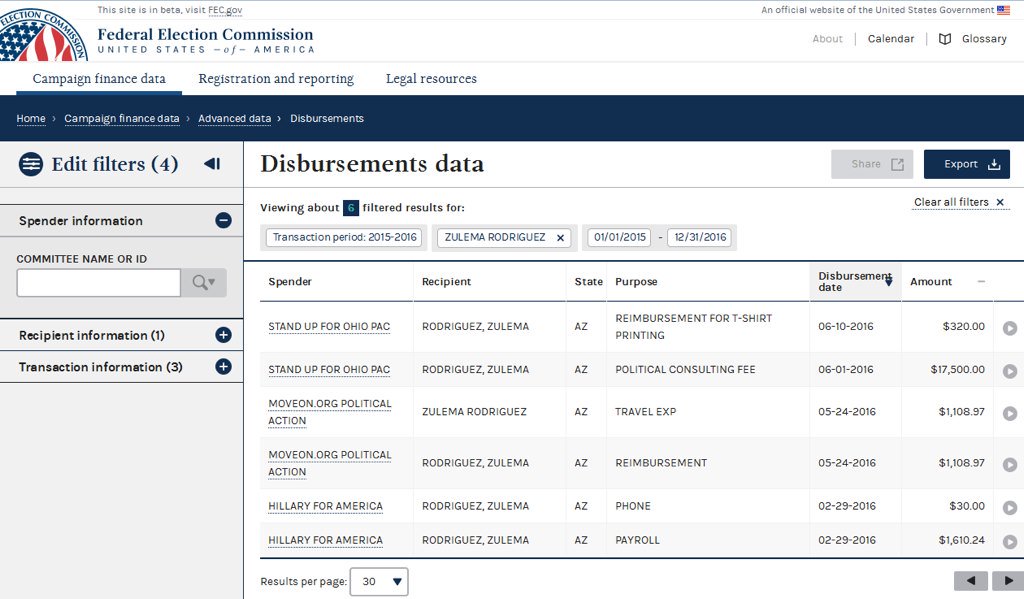Viewport: 1024px width, 599px height.
Task: Open the Results per page dropdown
Action: pyautogui.click(x=379, y=581)
